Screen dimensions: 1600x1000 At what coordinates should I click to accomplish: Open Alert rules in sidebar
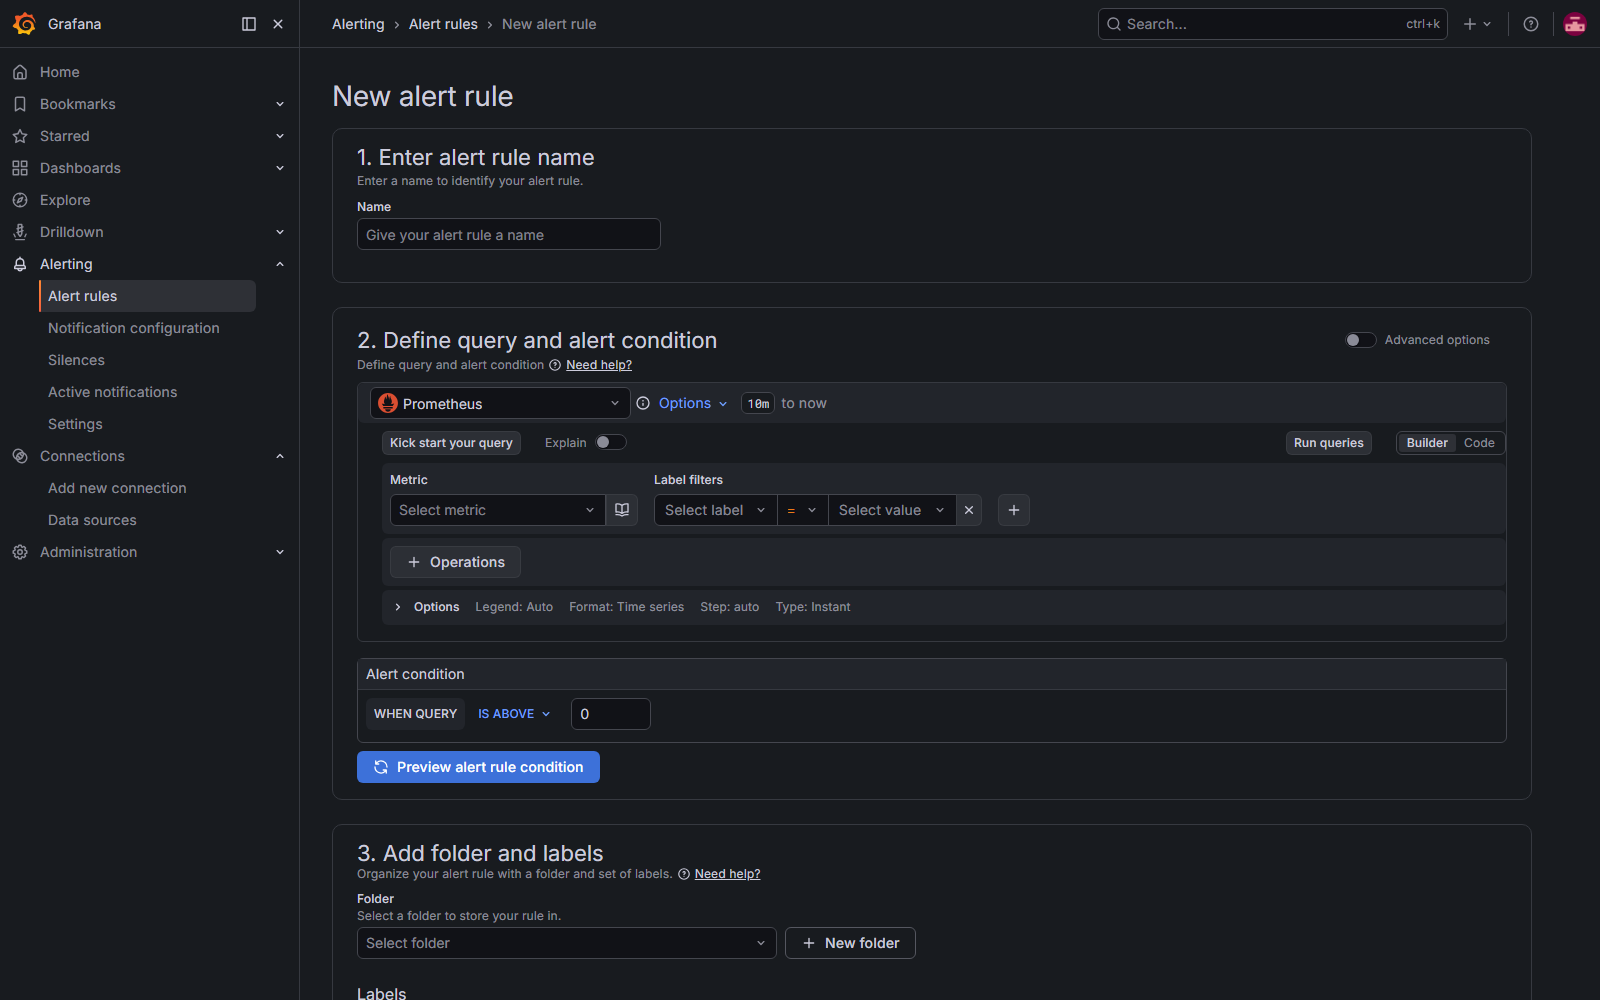pyautogui.click(x=147, y=296)
